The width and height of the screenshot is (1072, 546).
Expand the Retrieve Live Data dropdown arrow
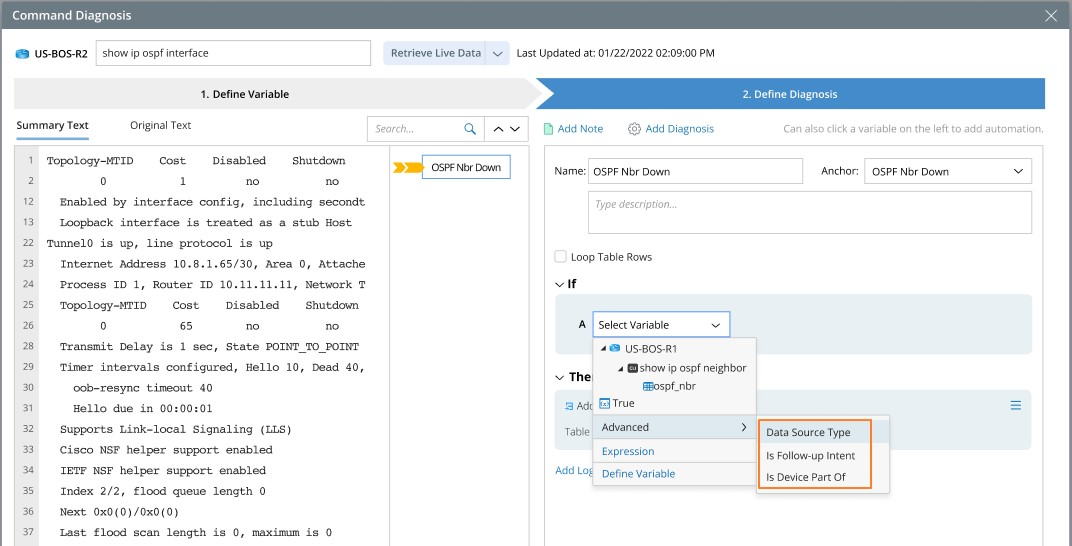click(498, 54)
